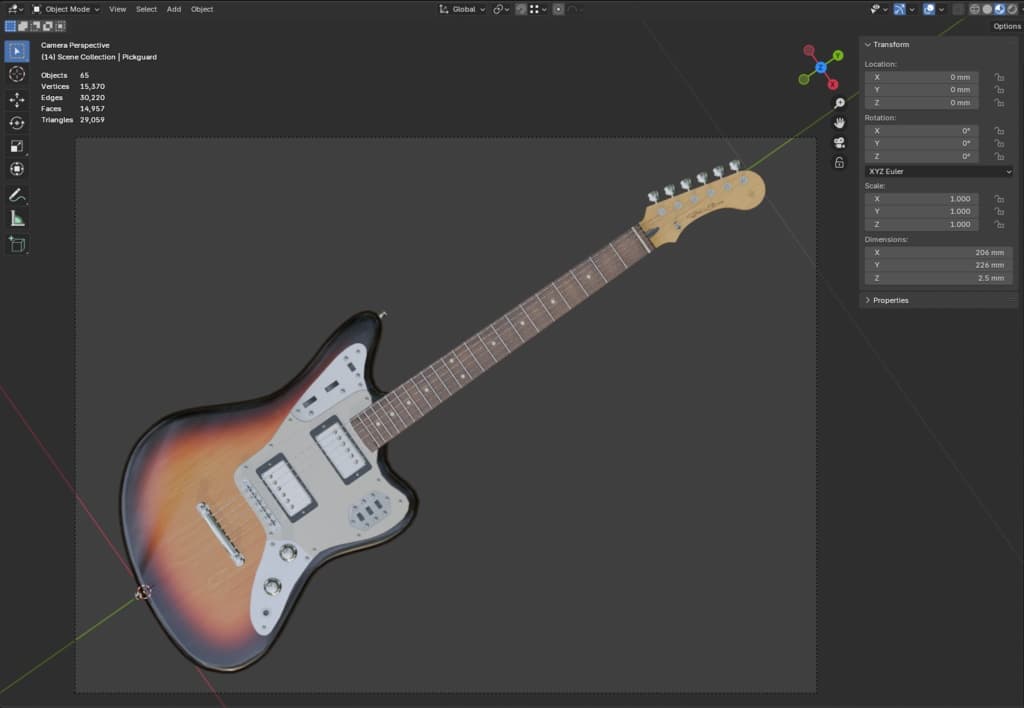Open the View menu
This screenshot has height=708, width=1024.
pyautogui.click(x=118, y=9)
